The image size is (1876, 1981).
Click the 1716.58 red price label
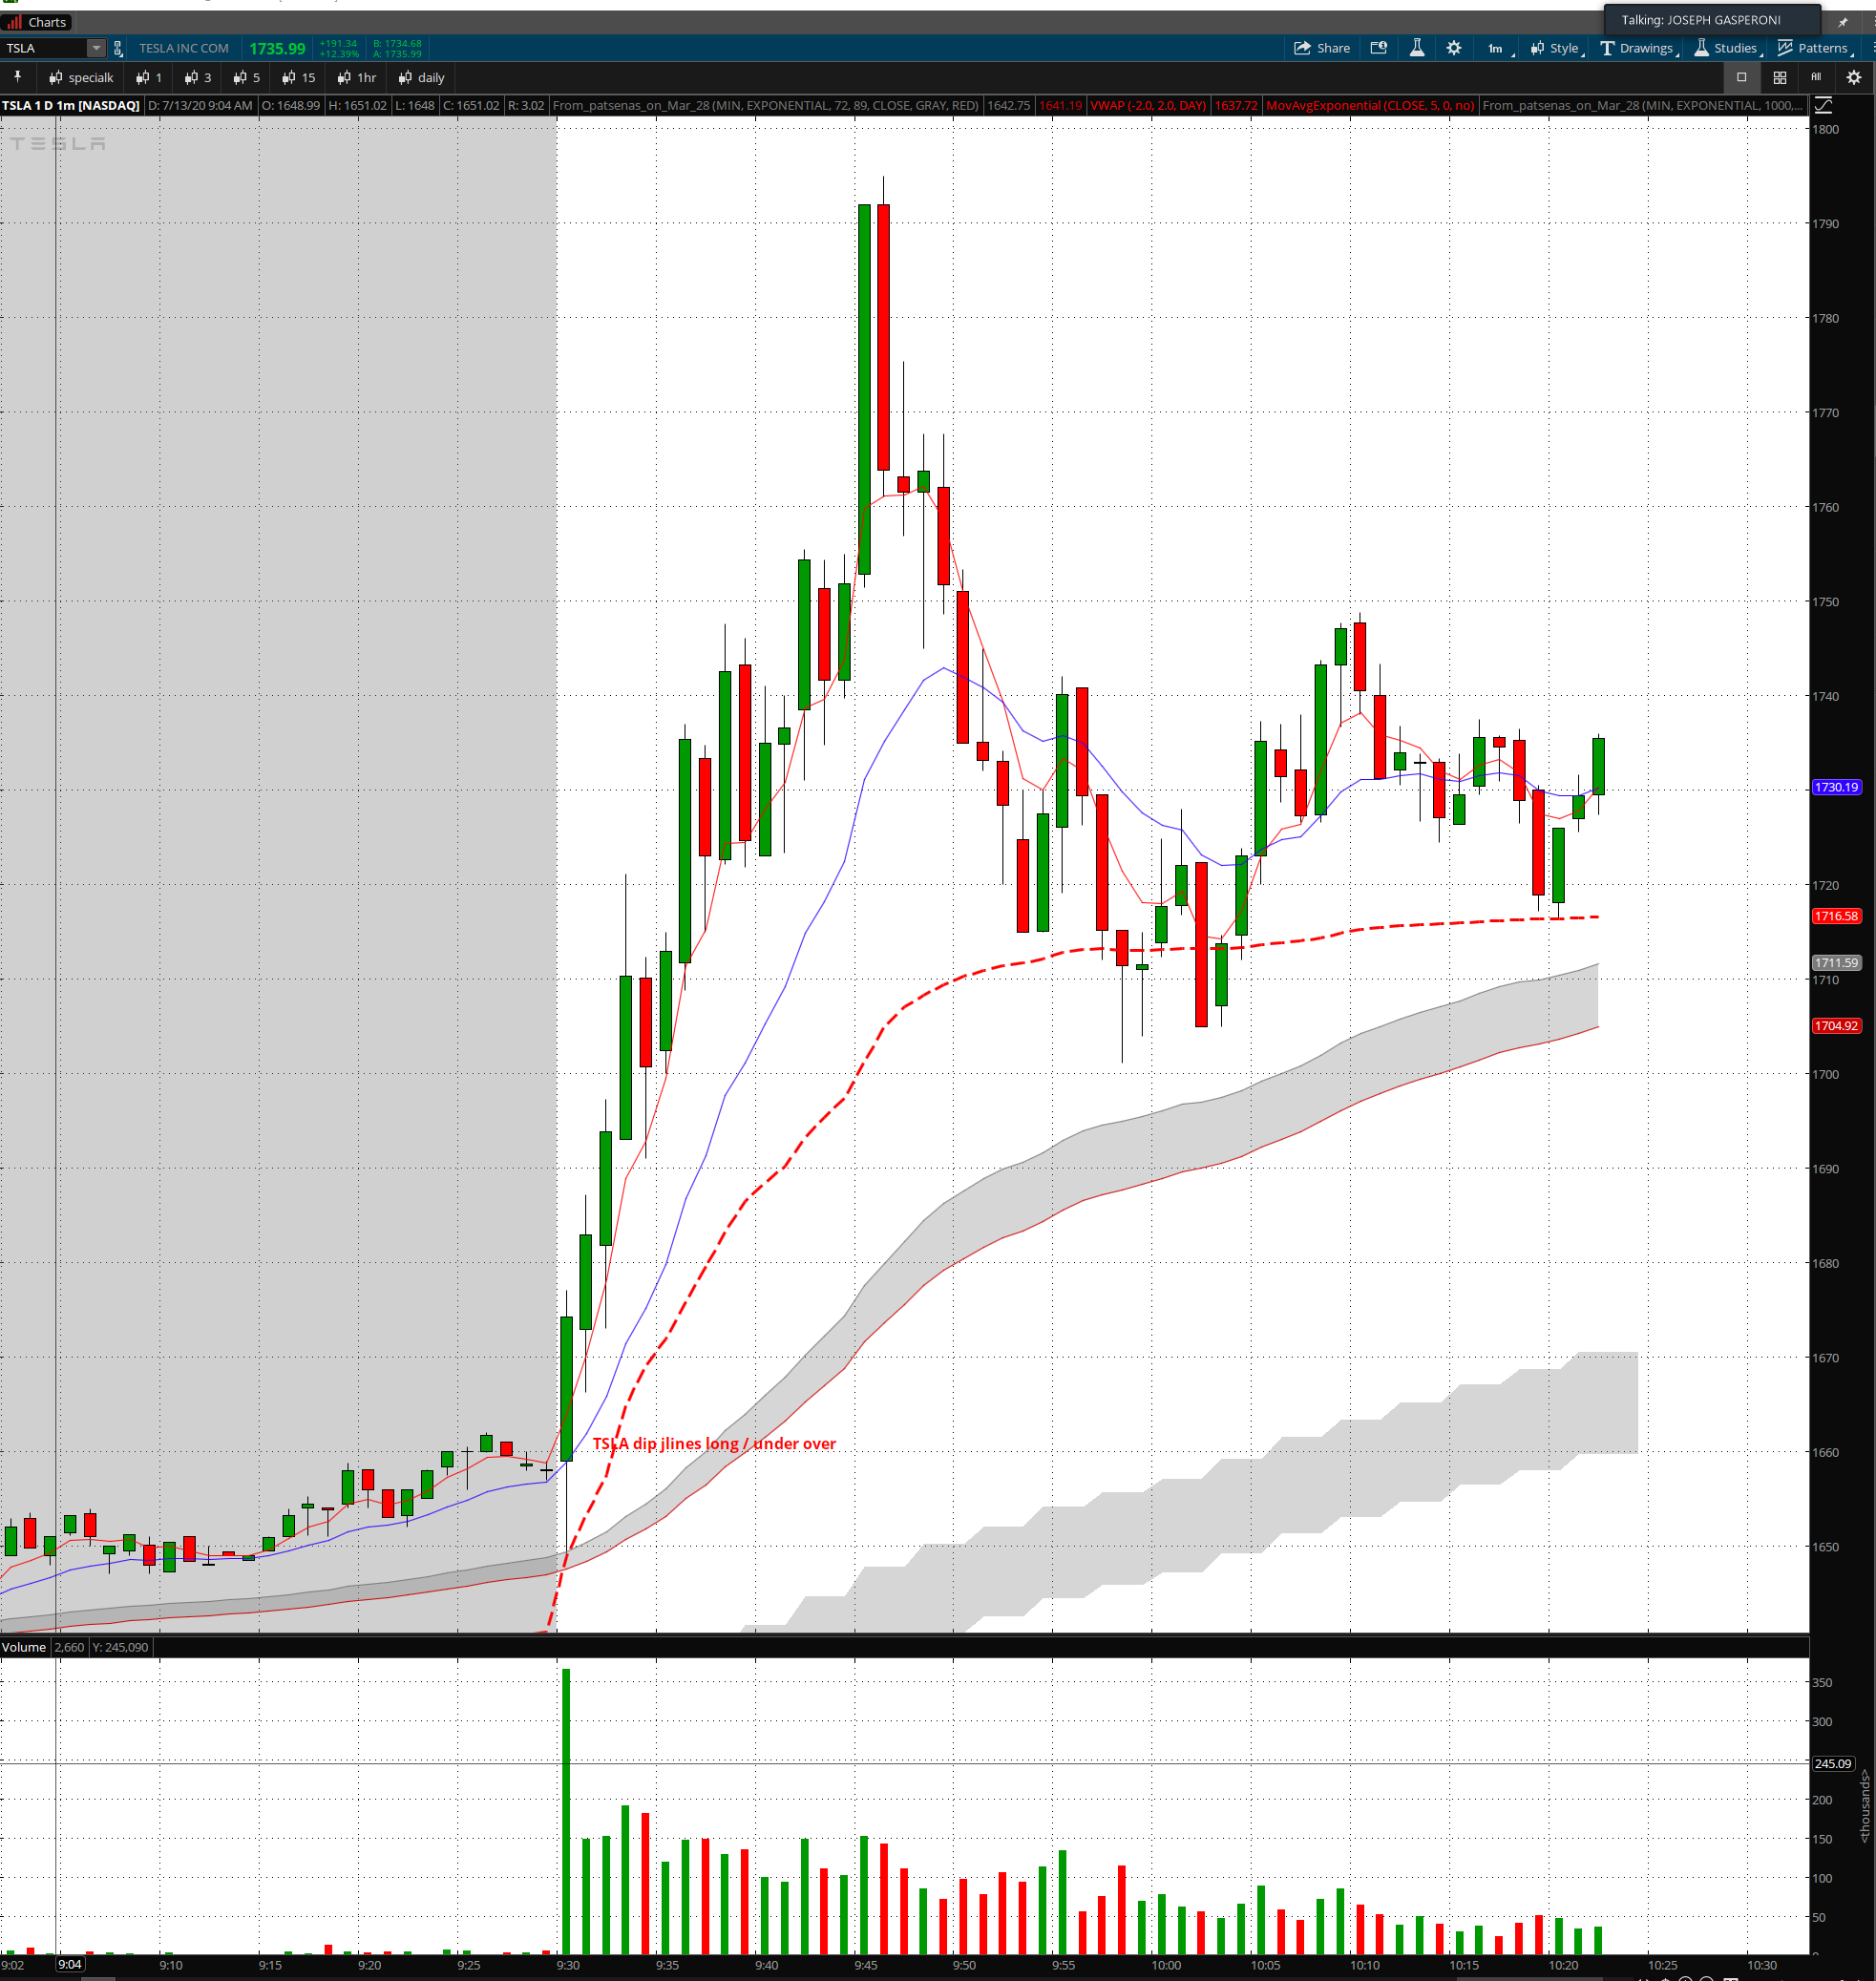pyautogui.click(x=1836, y=916)
